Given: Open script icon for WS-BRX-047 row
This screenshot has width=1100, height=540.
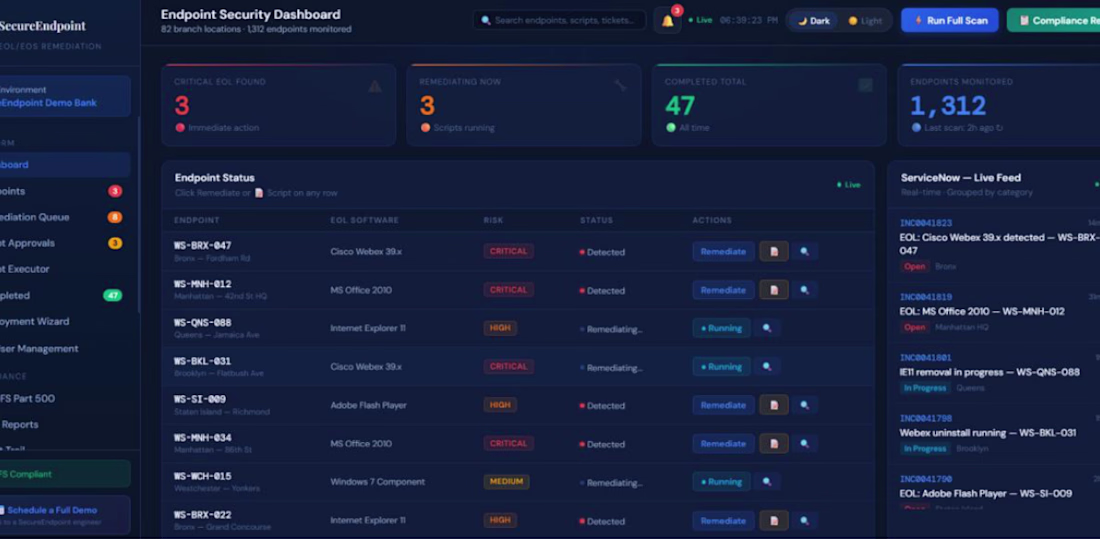Looking at the screenshot, I should (x=774, y=251).
